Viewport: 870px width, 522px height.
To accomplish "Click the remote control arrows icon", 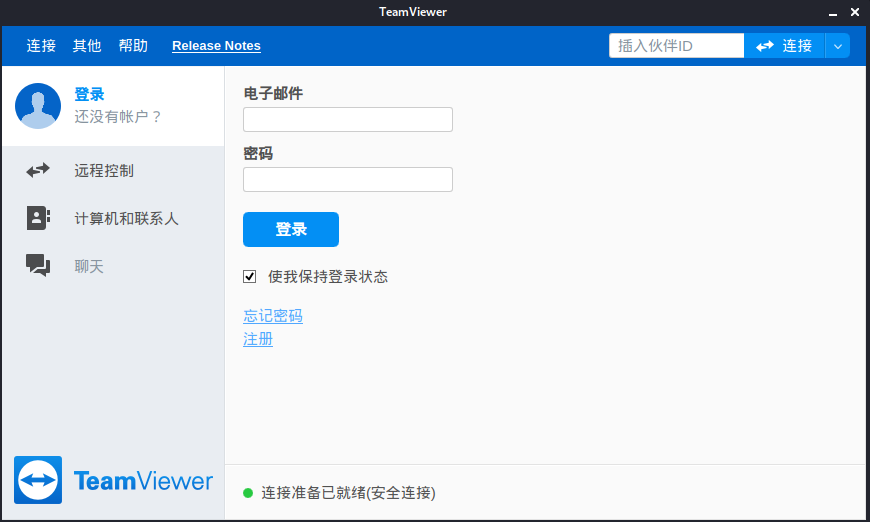I will 38,170.
